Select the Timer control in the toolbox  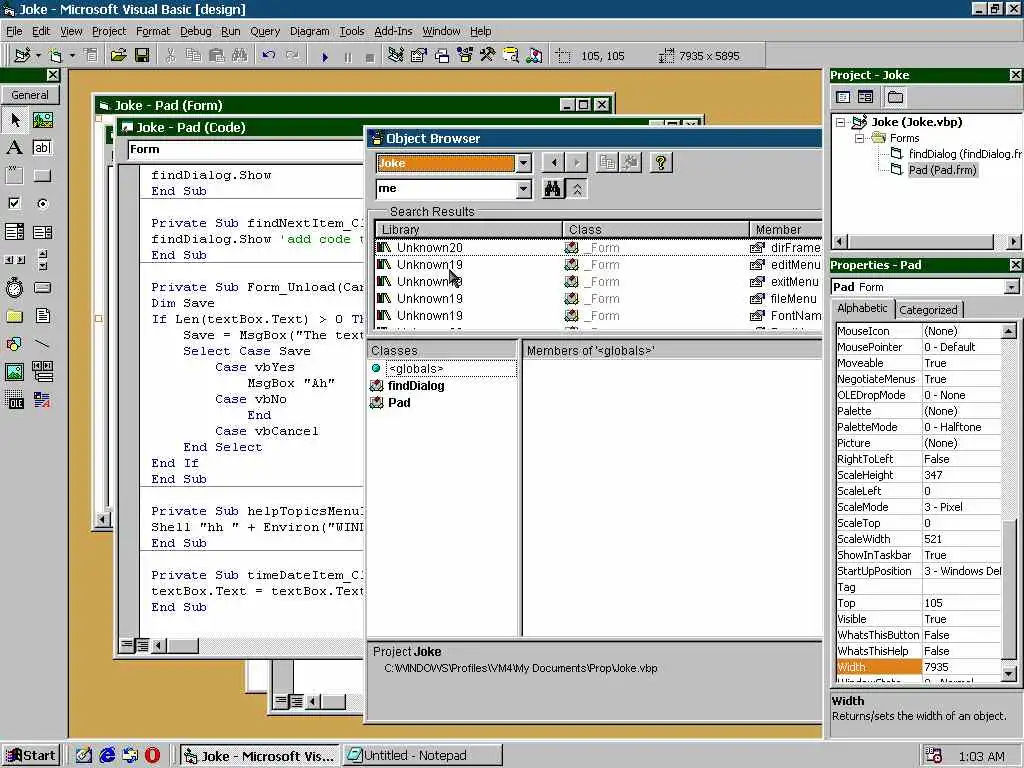click(x=14, y=287)
